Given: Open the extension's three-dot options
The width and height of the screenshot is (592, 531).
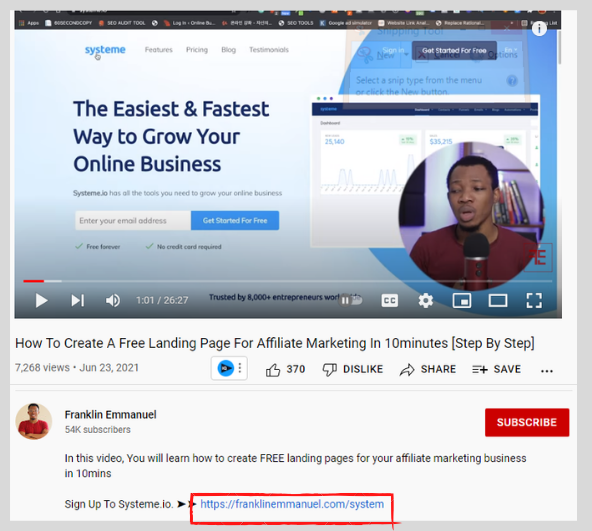Looking at the screenshot, I should coord(240,368).
